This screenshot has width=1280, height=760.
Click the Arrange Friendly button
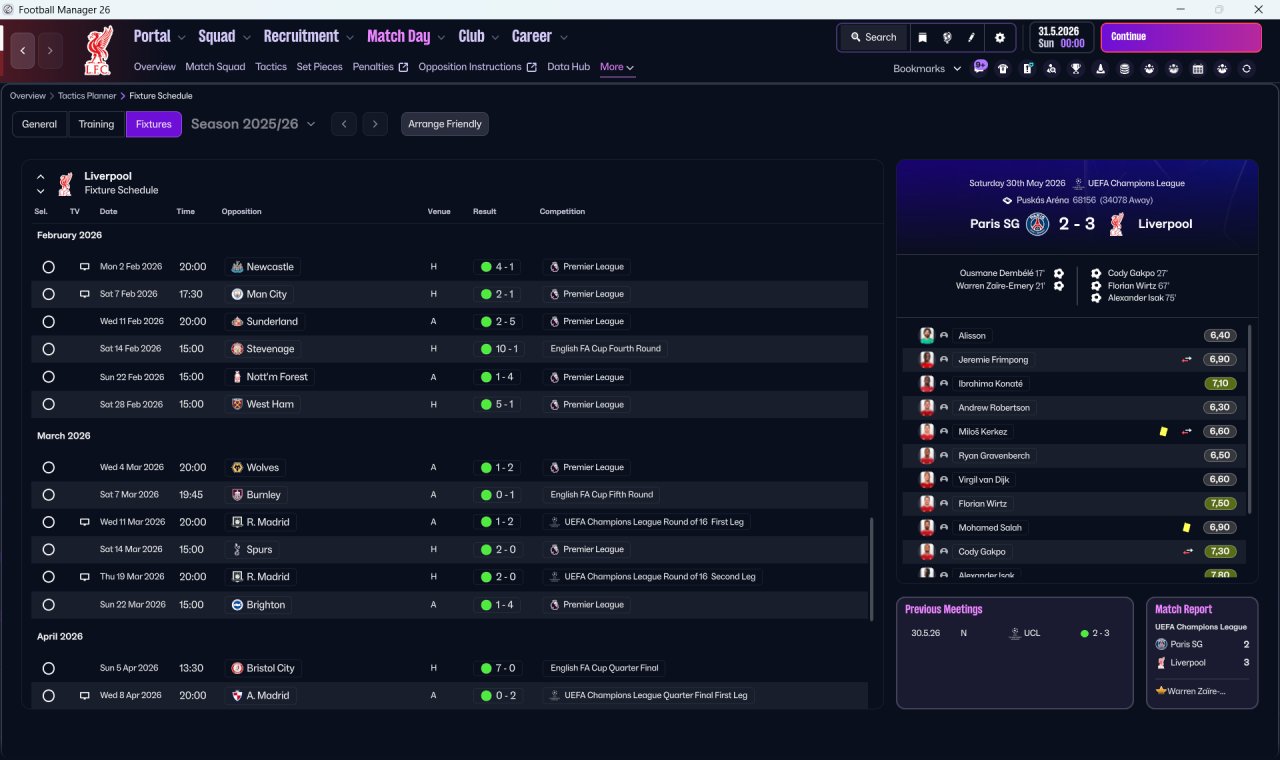tap(445, 124)
